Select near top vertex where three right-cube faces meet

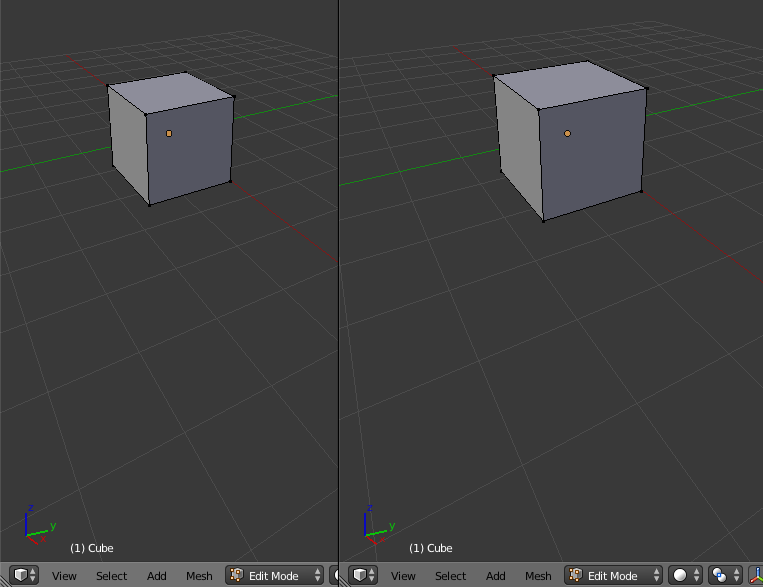point(538,110)
